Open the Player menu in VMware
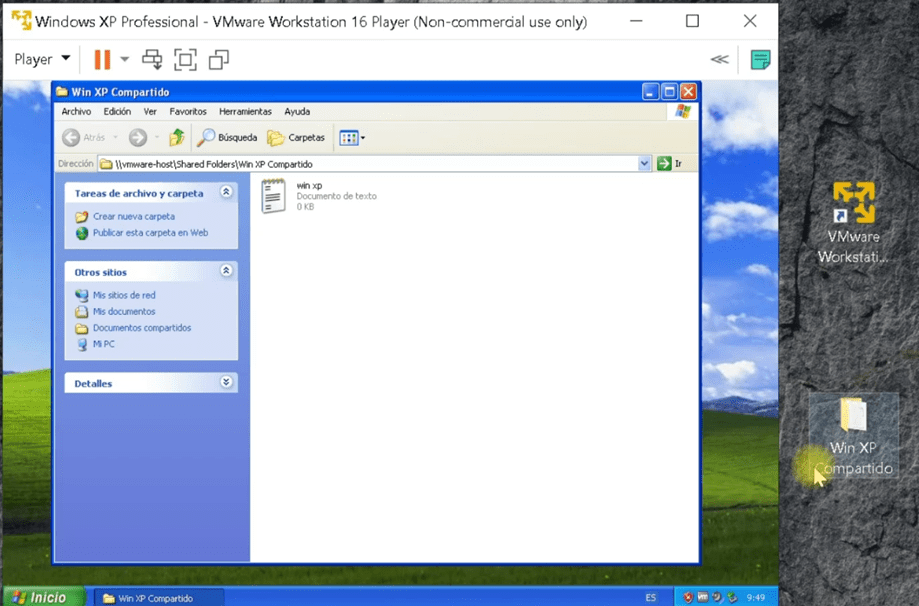 click(42, 59)
